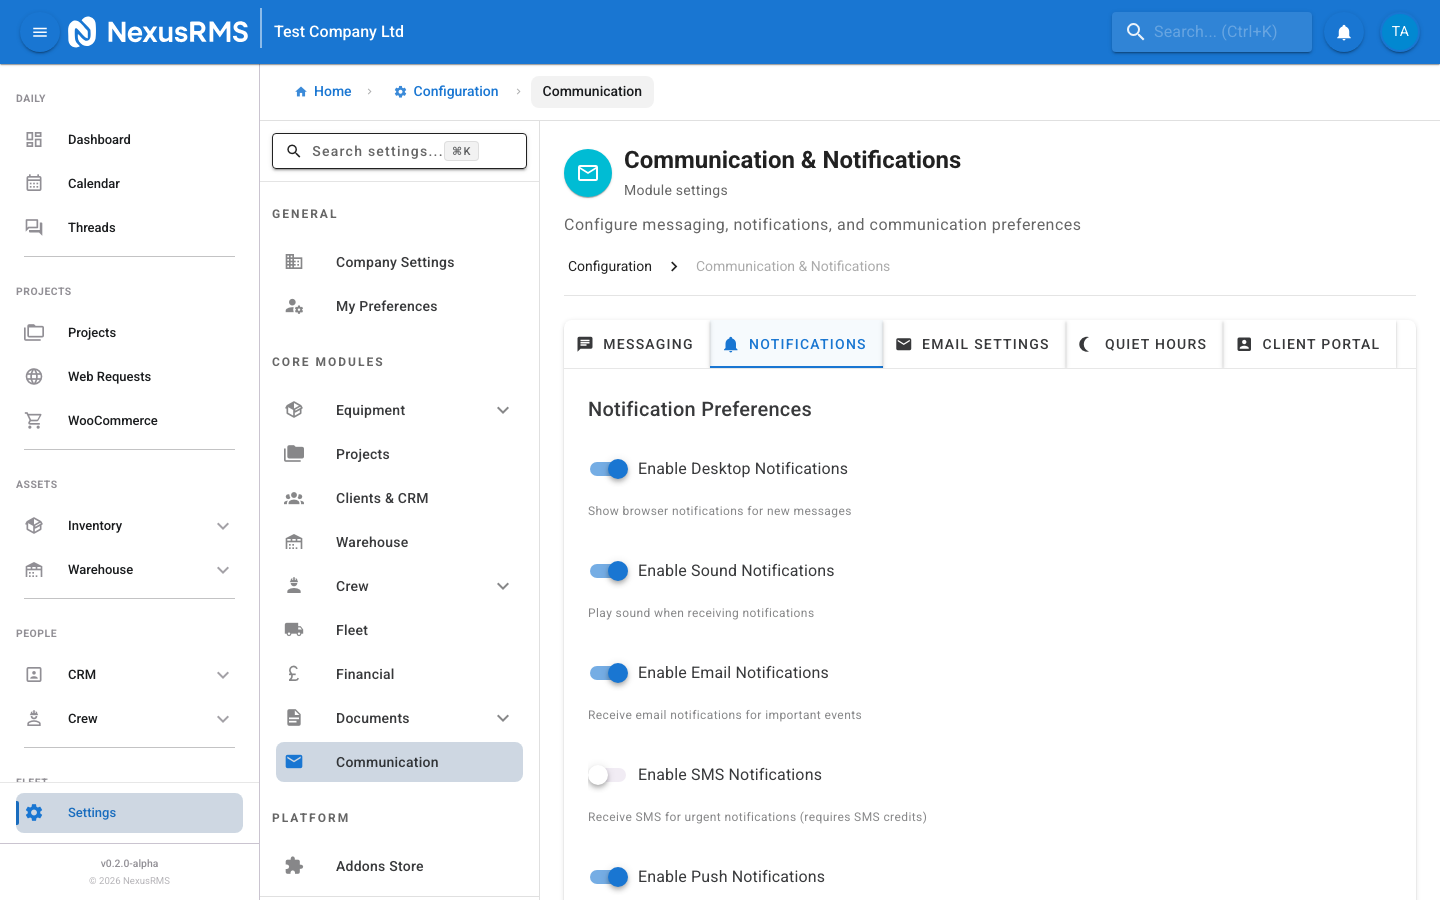Click the Search settings input field

pos(376,151)
